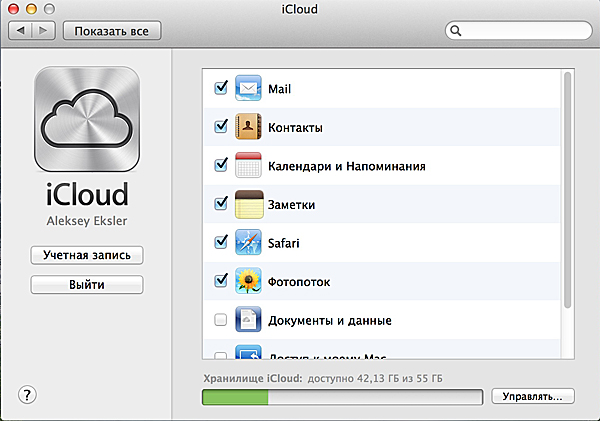Uncheck the Mail checkbox
600x421 pixels.
(221, 88)
